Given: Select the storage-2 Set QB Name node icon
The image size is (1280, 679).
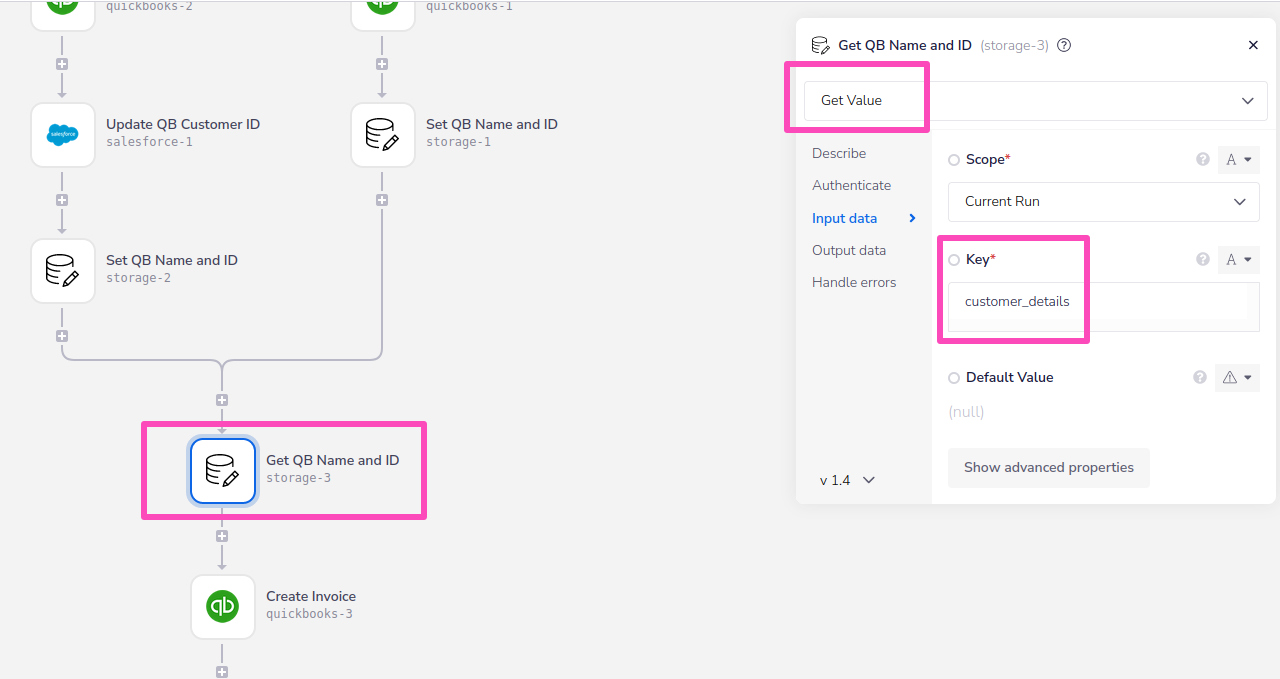Looking at the screenshot, I should click(63, 270).
